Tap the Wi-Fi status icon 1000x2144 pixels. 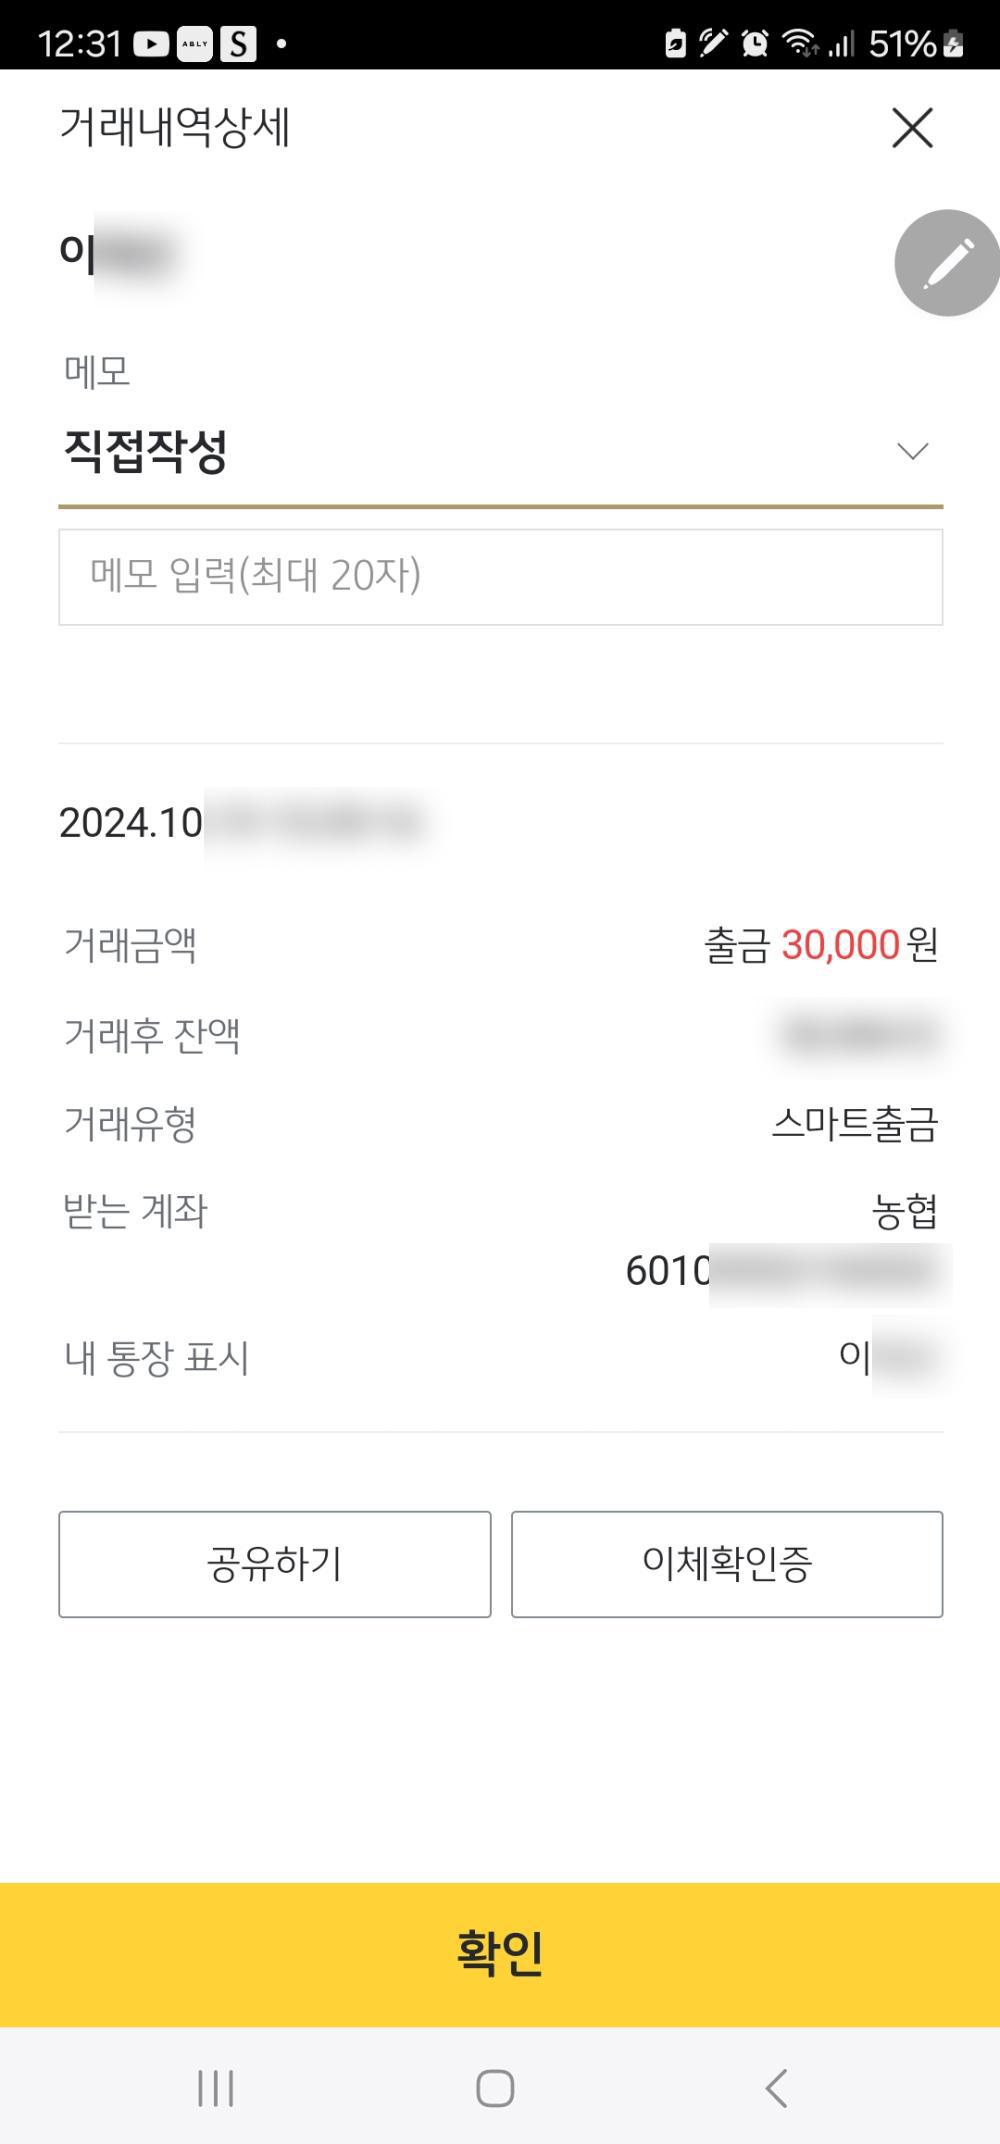click(800, 43)
